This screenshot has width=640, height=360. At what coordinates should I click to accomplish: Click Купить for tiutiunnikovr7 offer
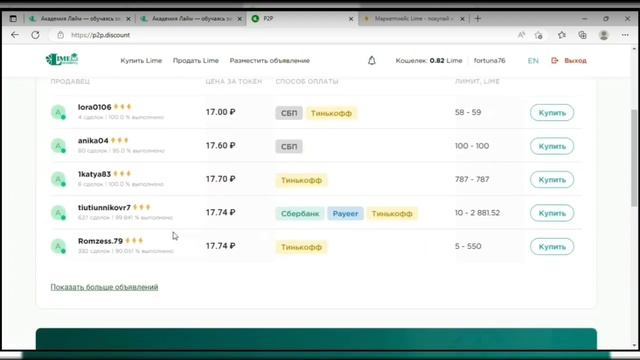(552, 213)
